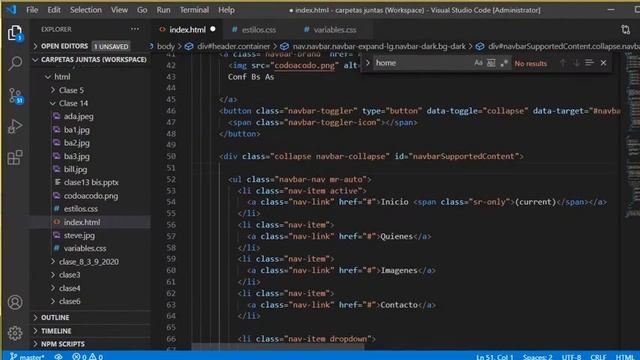Open the Manage gear icon
This screenshot has height=360, width=640.
pos(15,333)
